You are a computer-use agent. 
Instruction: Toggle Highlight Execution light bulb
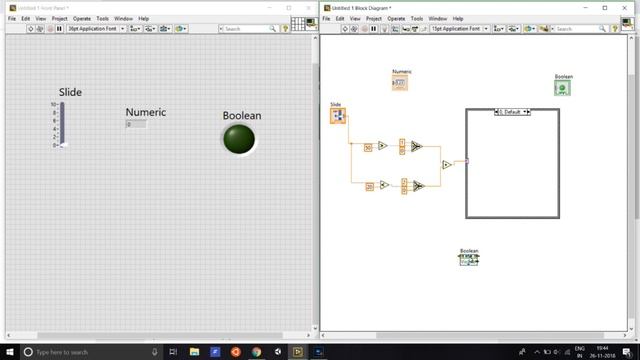pos(384,29)
